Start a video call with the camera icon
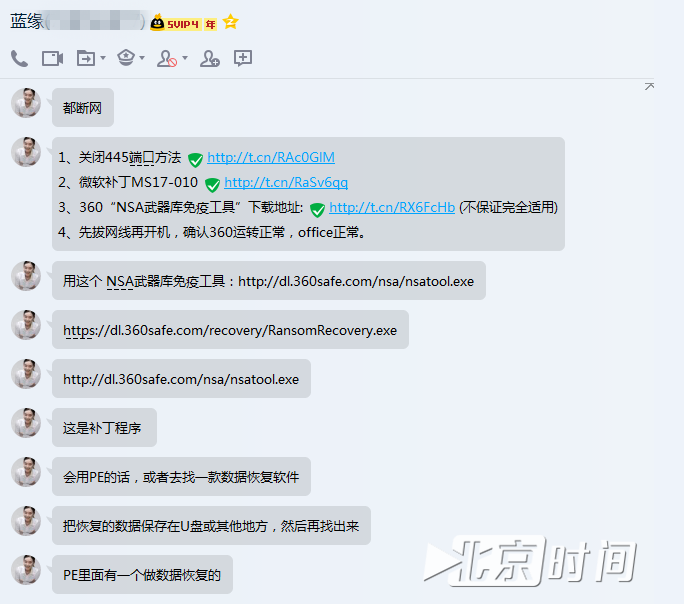Screen dimensions: 684x604 52,59
